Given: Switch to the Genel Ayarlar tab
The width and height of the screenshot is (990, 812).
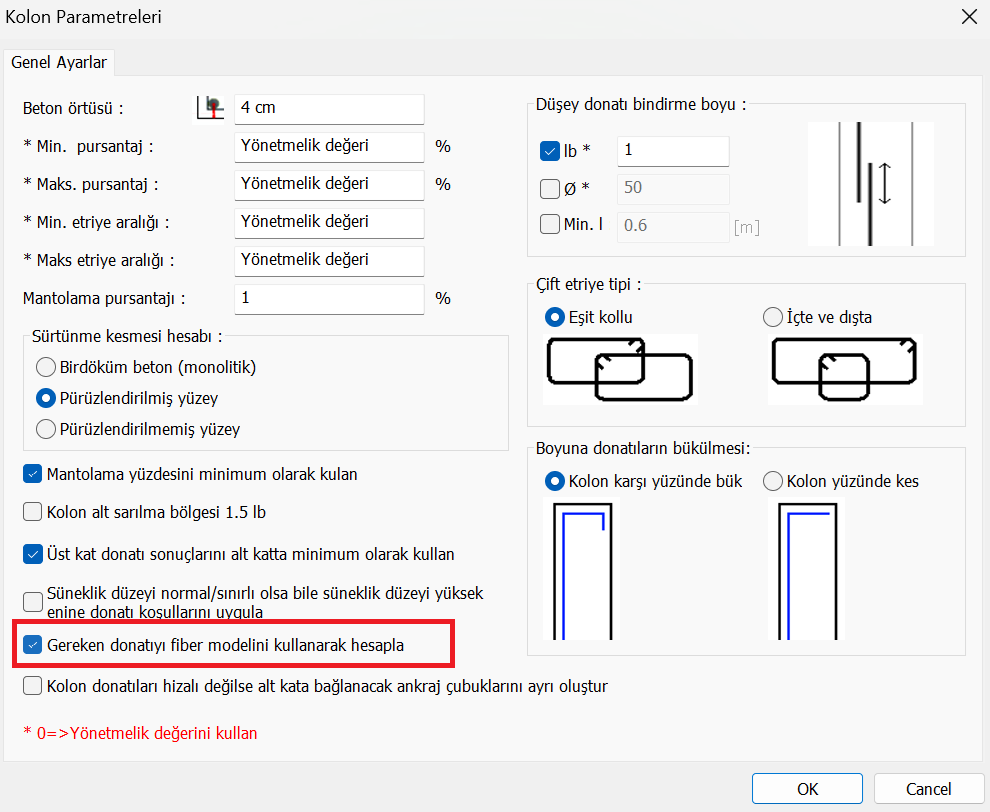Looking at the screenshot, I should coord(59,62).
